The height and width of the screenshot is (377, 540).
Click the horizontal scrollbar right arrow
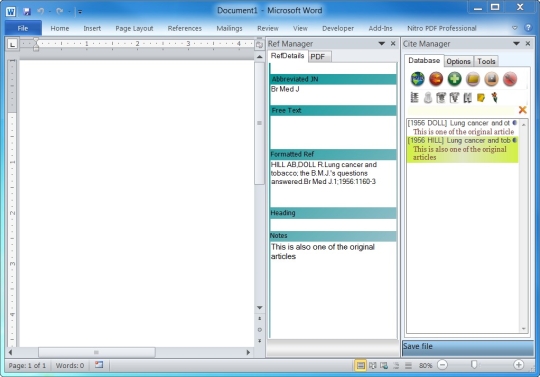[248, 352]
